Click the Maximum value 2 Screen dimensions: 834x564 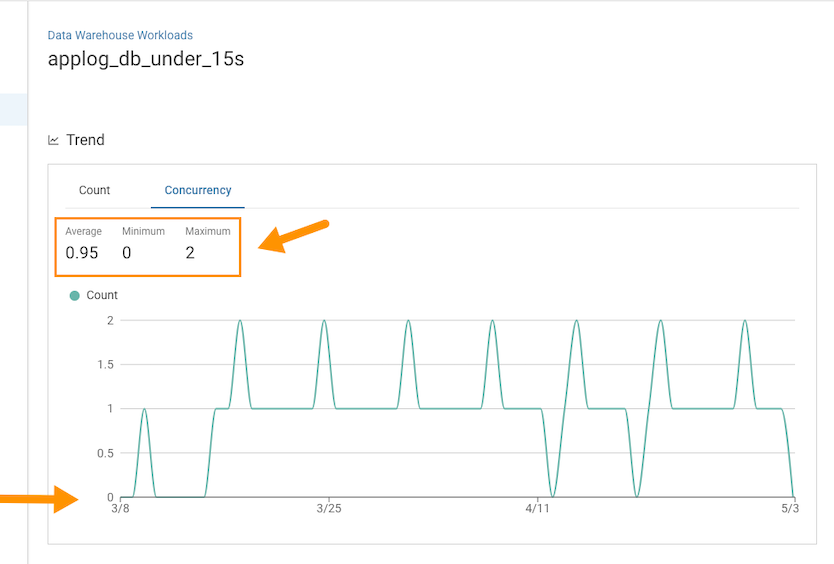coord(190,253)
